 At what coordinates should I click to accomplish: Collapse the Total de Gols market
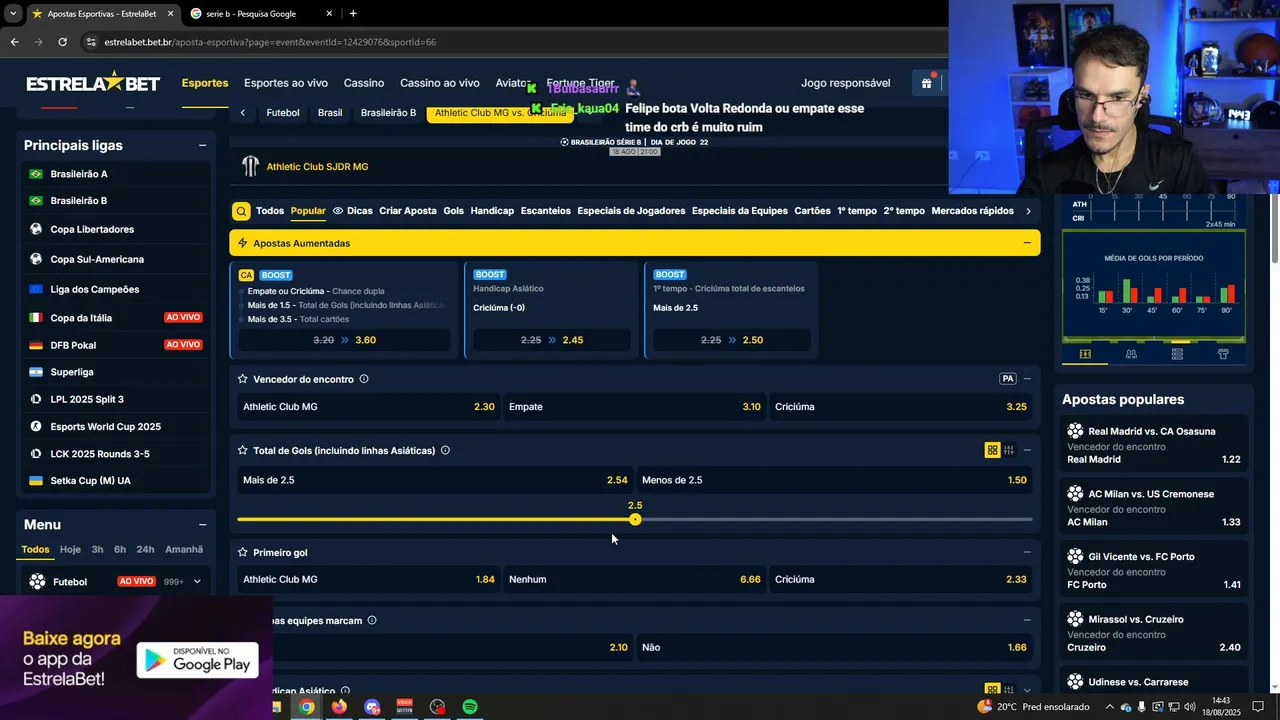(x=1027, y=450)
